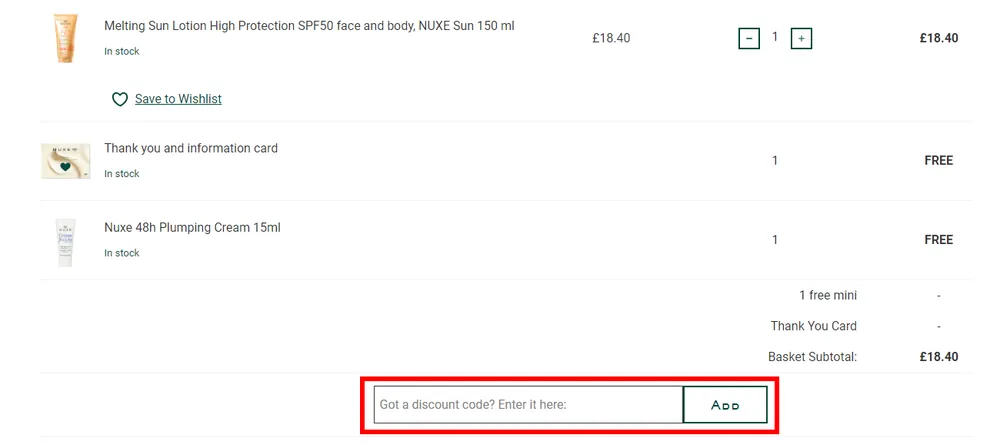Viewport: 1000px width, 445px height.
Task: Click the 1 free mini label
Action: [x=828, y=295]
